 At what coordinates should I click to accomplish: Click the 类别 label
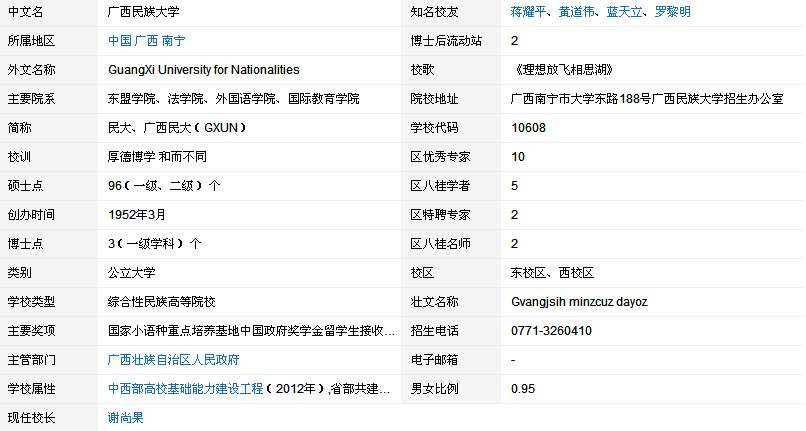19,273
